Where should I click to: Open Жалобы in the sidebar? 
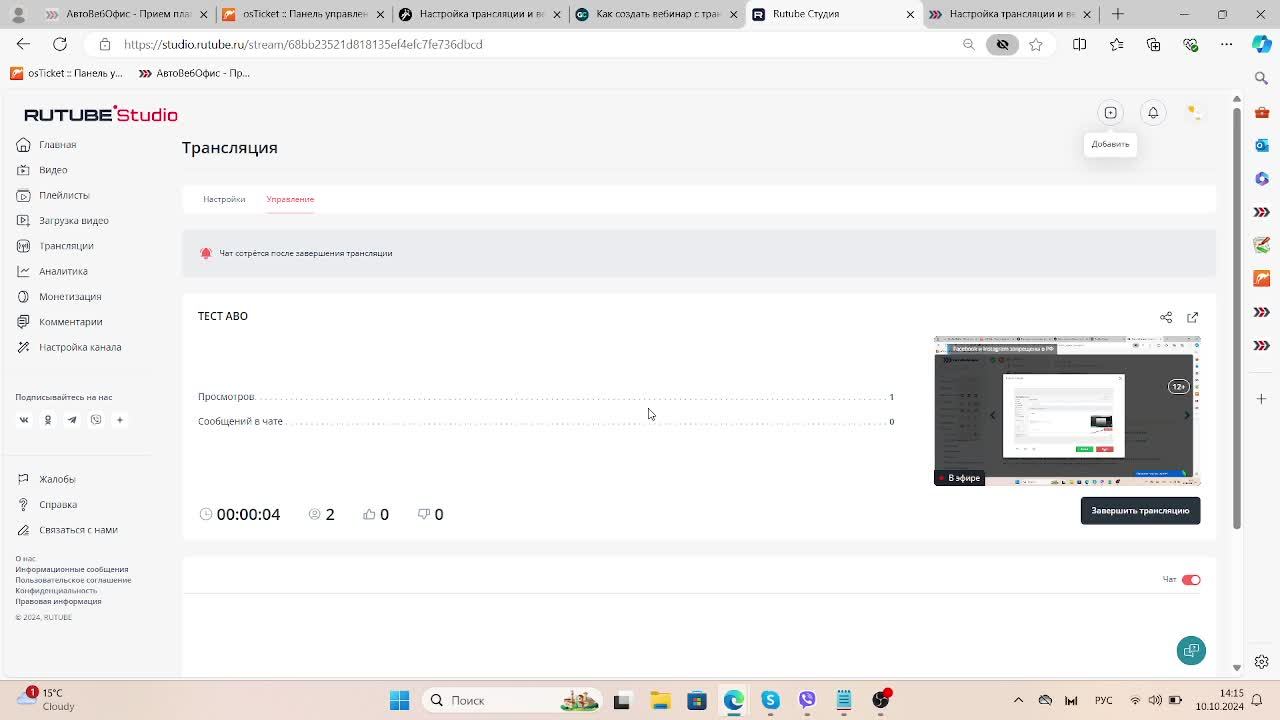coord(46,479)
